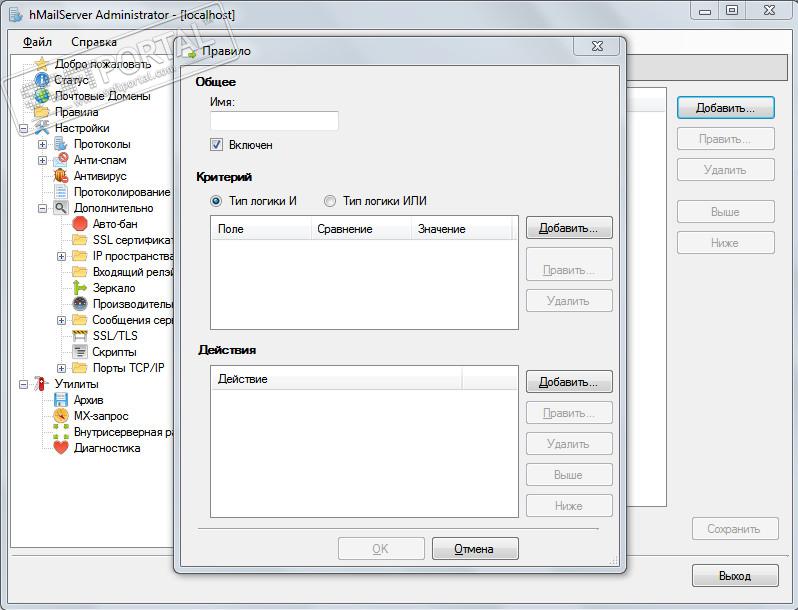Select Почтовые Домены in the tree
This screenshot has height=610, width=798.
pos(103,96)
